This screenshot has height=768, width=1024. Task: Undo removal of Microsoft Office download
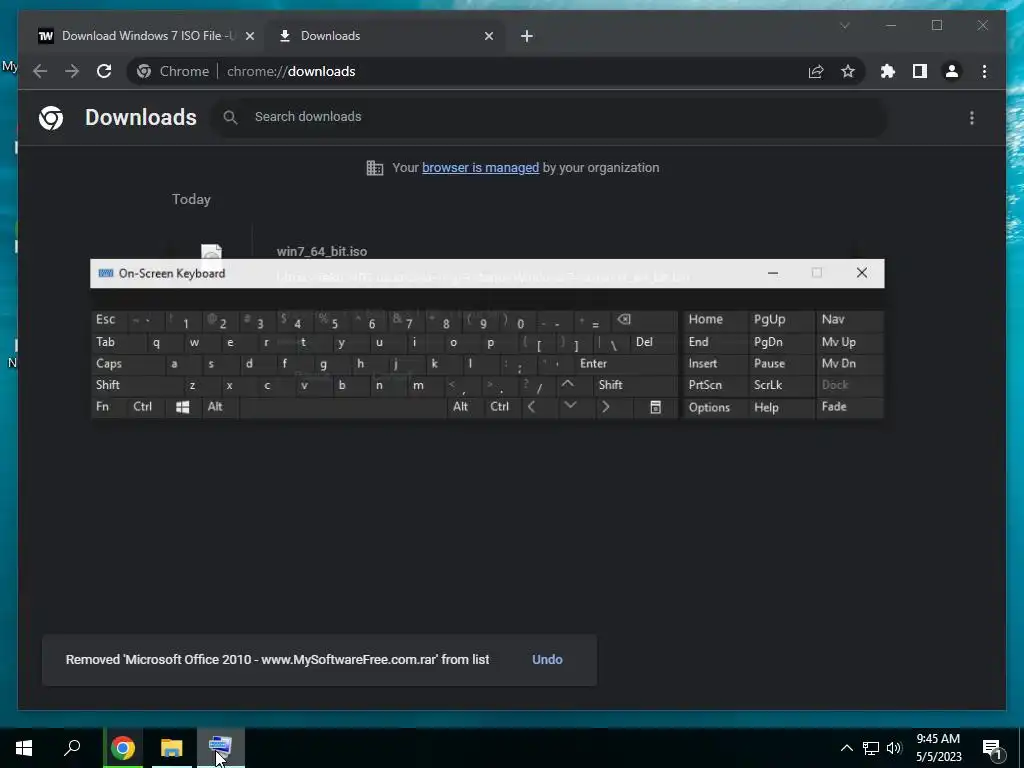[x=547, y=660]
